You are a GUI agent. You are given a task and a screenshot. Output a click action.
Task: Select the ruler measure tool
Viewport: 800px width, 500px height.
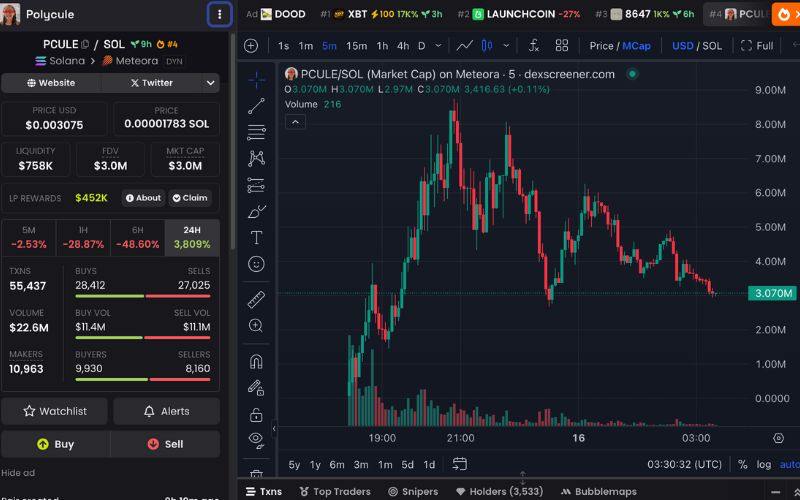[x=256, y=299]
